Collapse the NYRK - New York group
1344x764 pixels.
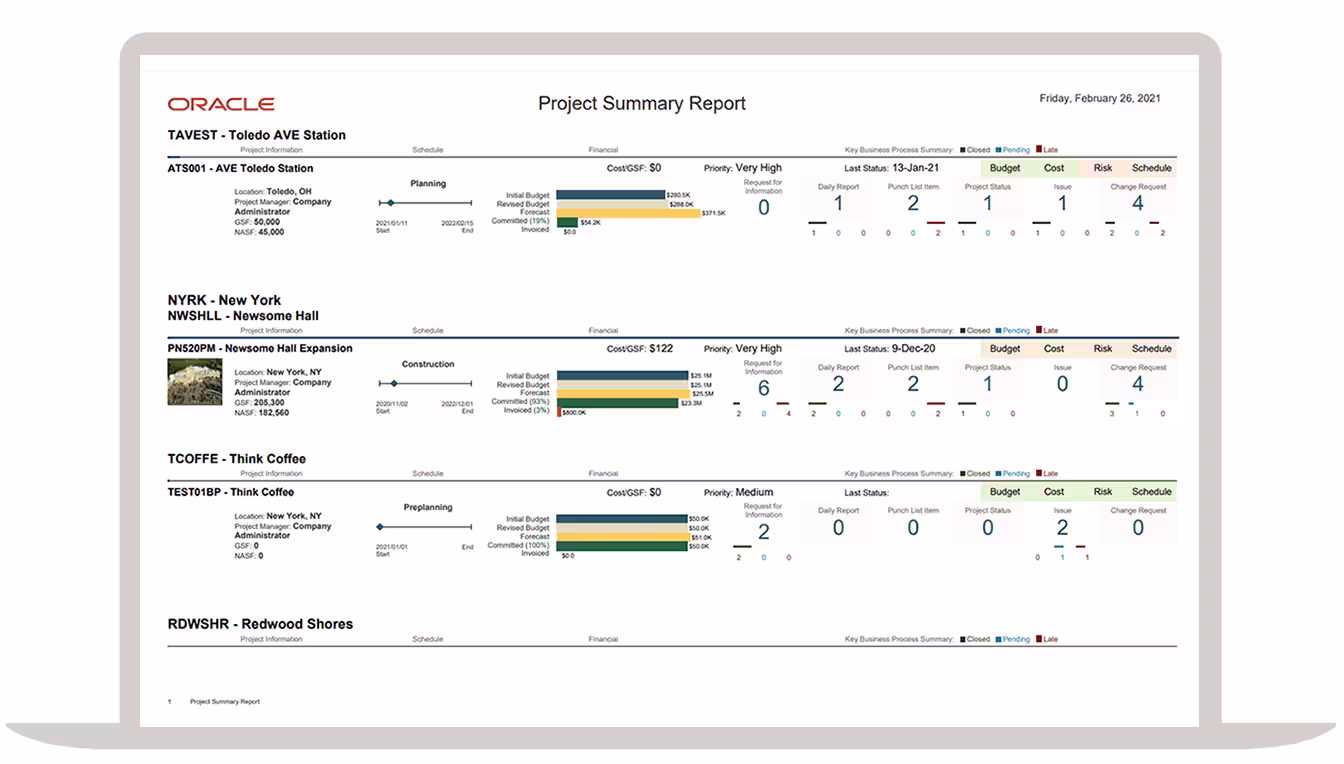tap(224, 299)
